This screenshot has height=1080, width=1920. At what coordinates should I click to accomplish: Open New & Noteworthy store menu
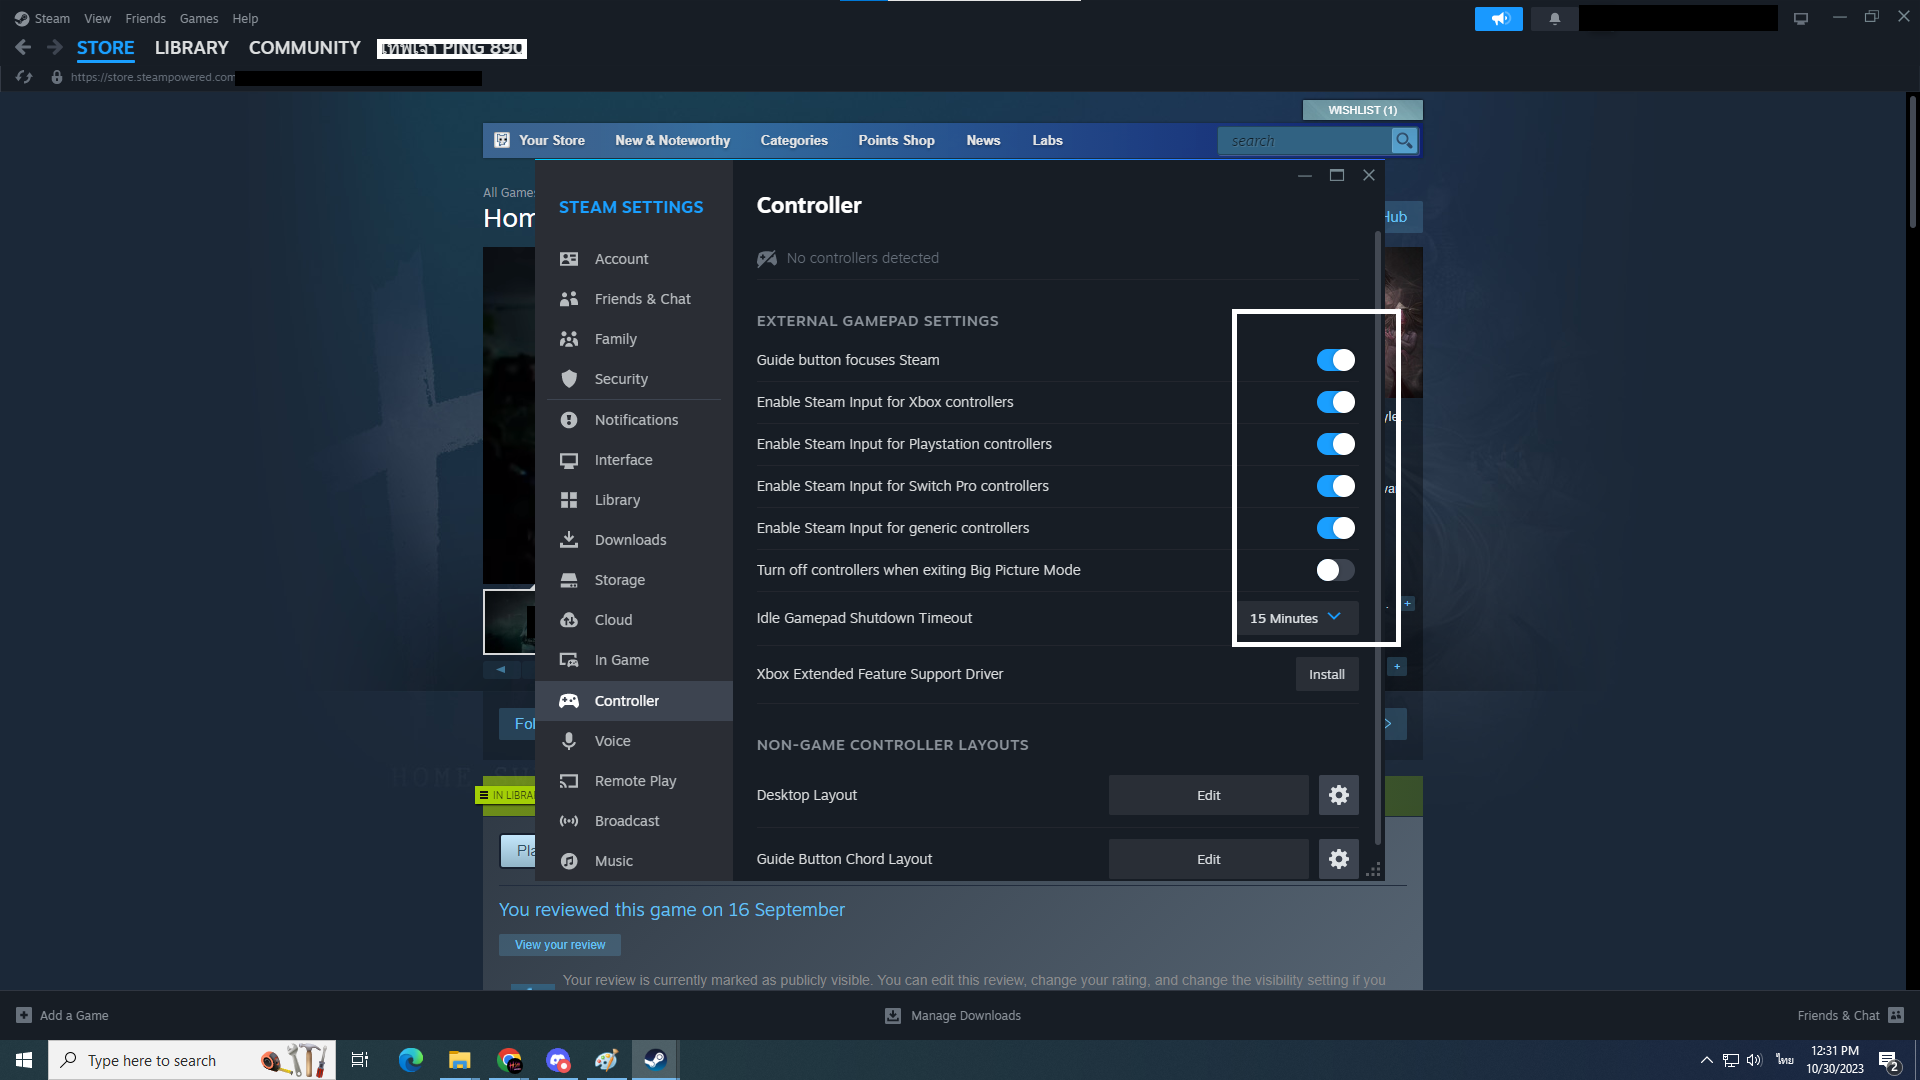[672, 141]
